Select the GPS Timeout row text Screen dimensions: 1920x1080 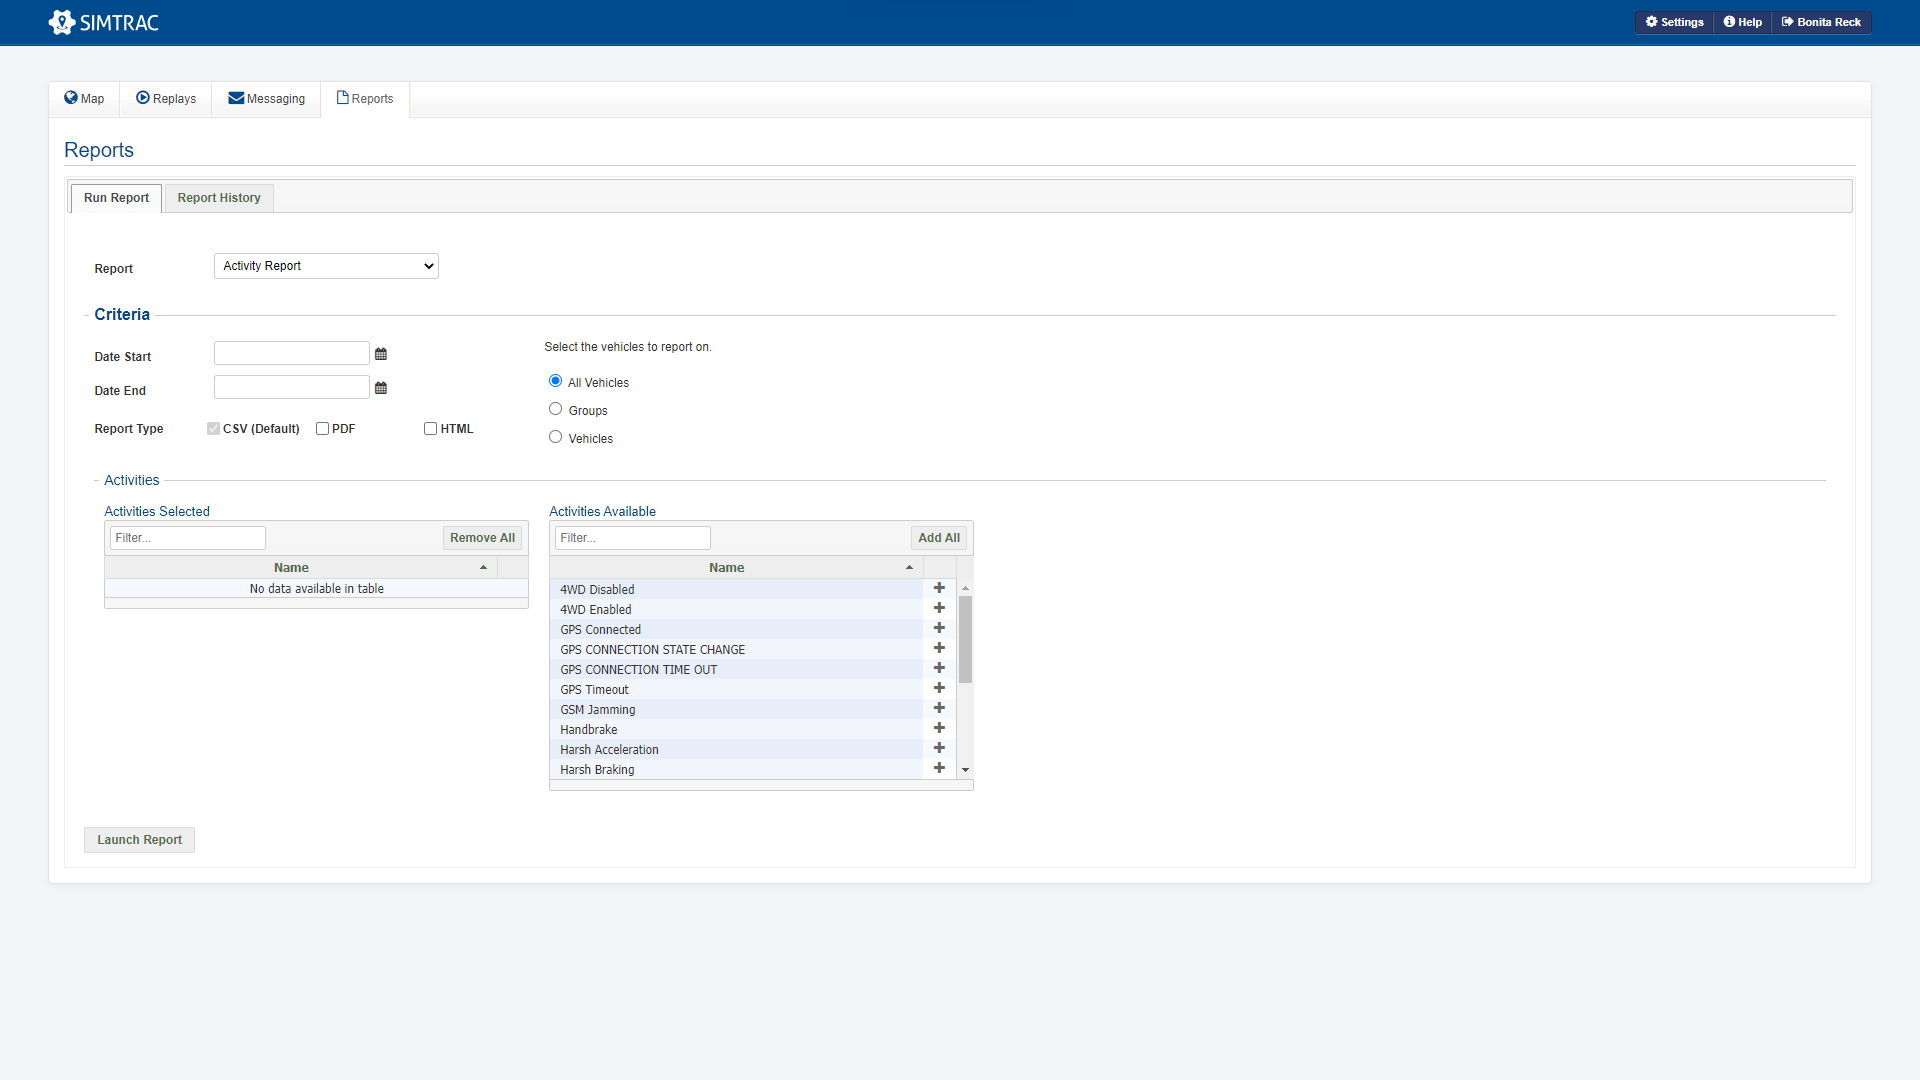tap(594, 690)
